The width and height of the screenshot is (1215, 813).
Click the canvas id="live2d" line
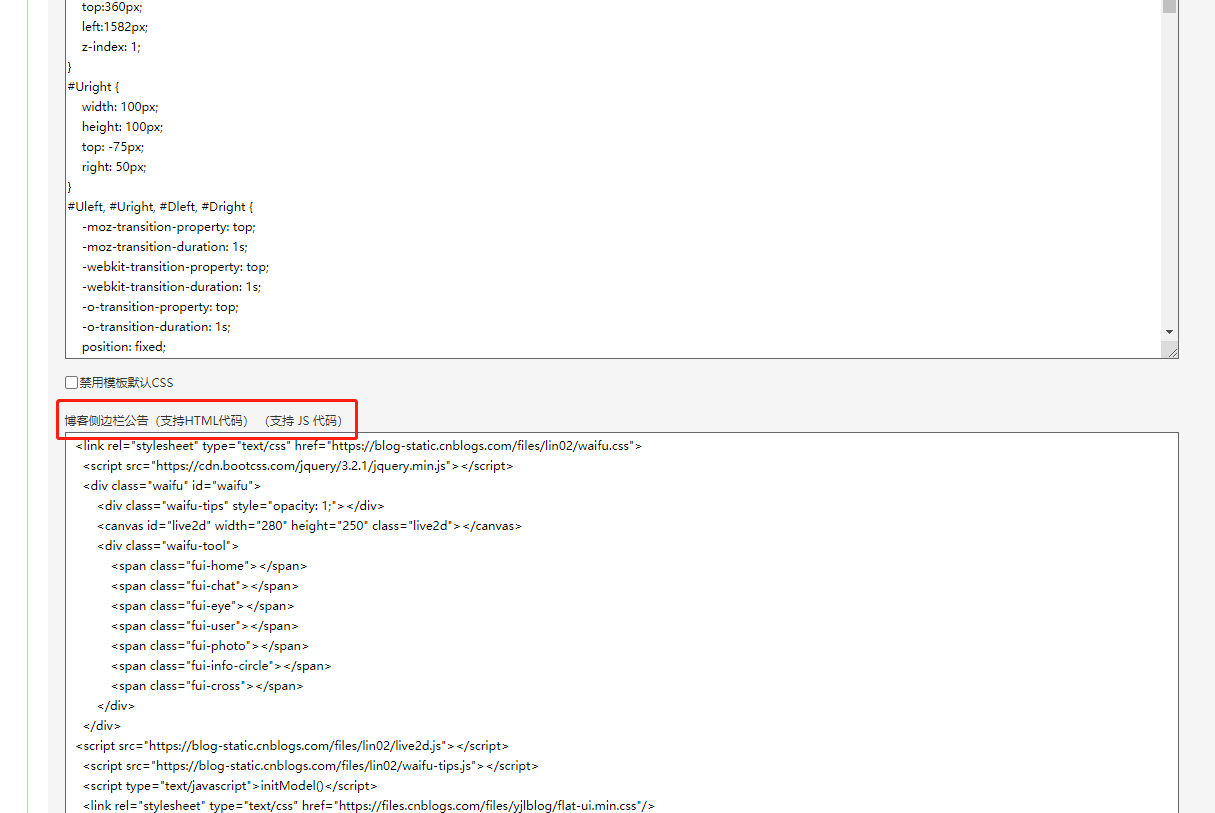(309, 526)
